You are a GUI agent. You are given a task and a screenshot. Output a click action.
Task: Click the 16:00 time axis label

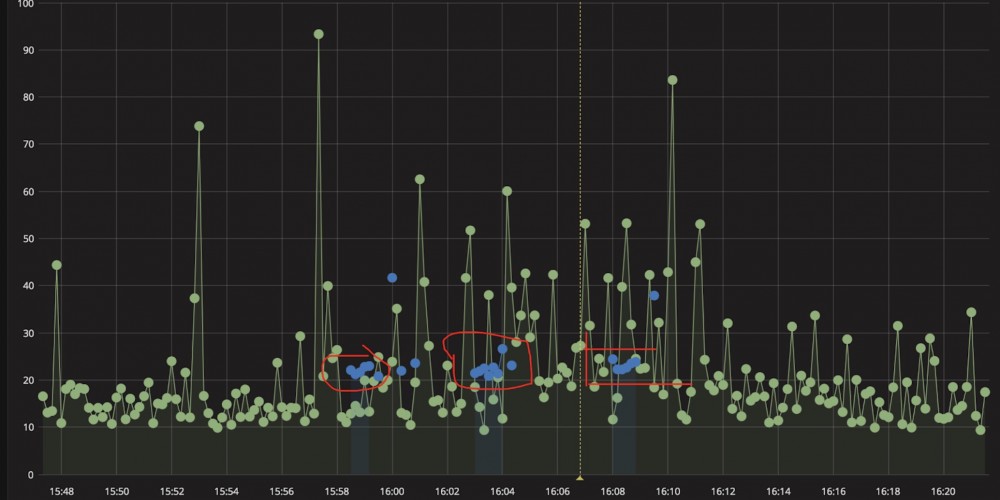(392, 492)
